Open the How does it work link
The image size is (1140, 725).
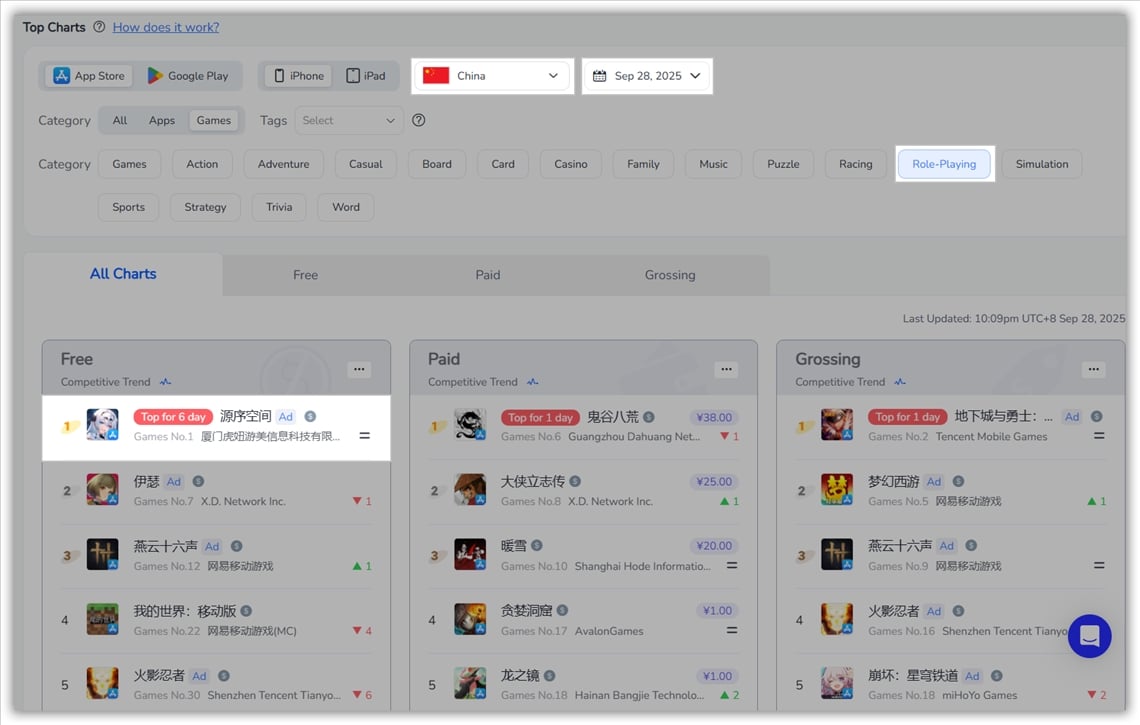point(166,27)
